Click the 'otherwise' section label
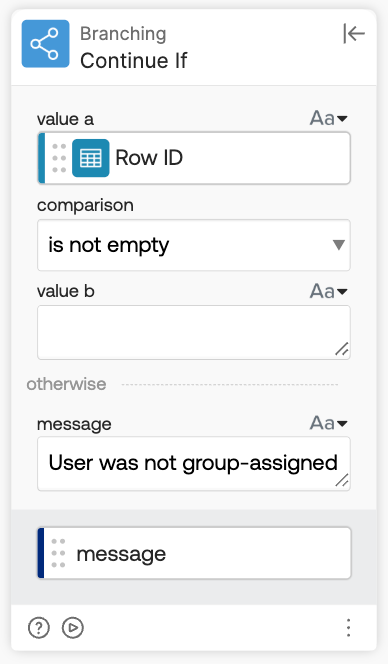This screenshot has width=388, height=664. (67, 384)
